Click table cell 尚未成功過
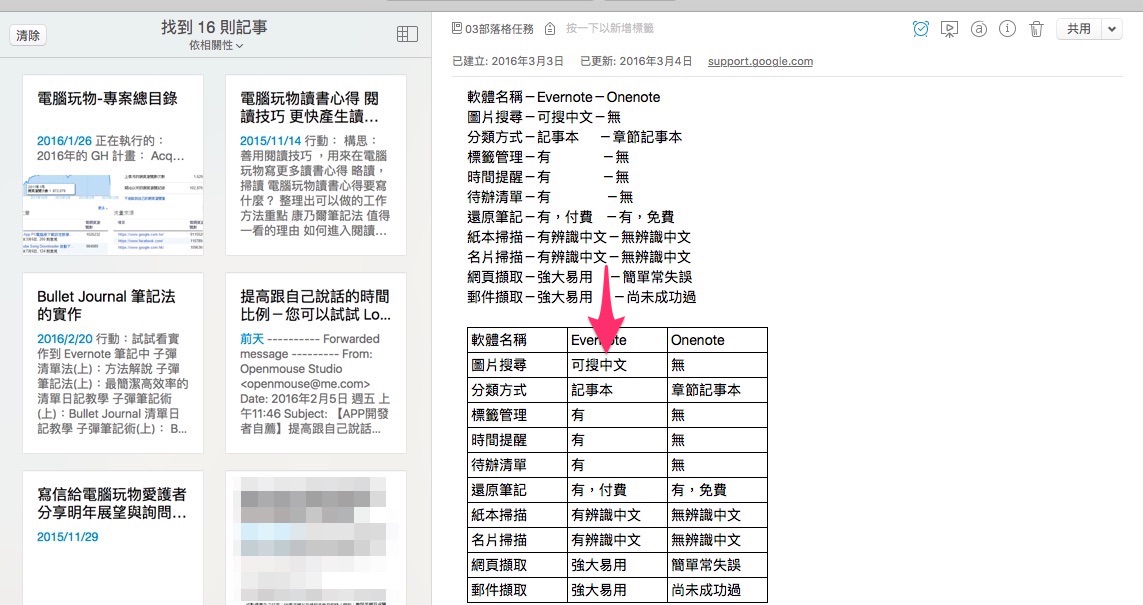 click(717, 590)
